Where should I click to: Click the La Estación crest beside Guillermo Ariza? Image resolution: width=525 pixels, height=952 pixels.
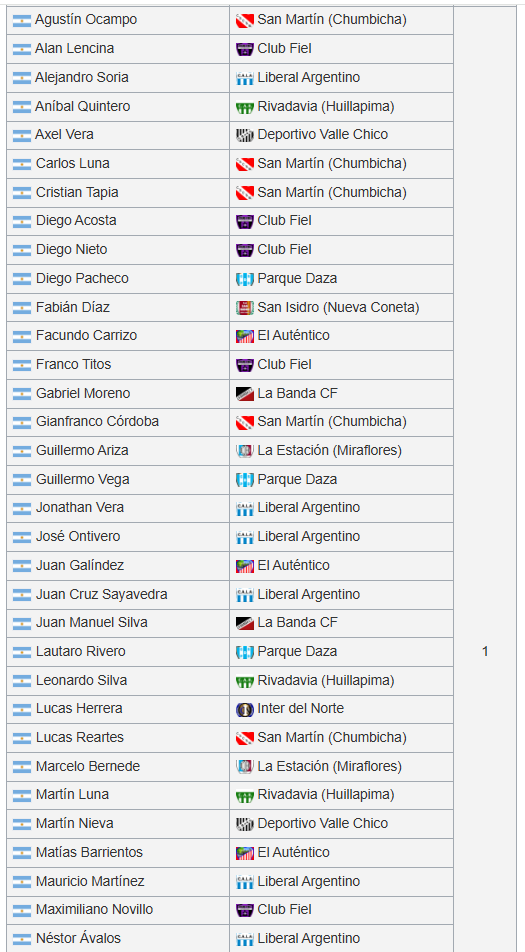(245, 451)
